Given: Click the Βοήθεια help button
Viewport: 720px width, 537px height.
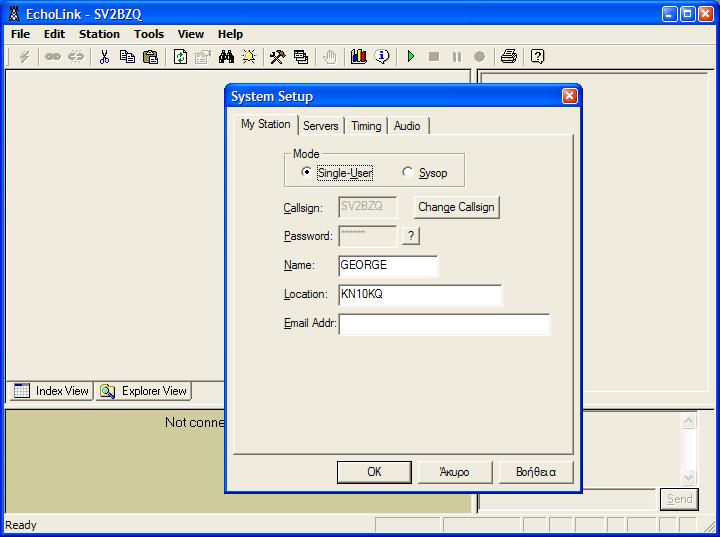Looking at the screenshot, I should click(x=536, y=472).
